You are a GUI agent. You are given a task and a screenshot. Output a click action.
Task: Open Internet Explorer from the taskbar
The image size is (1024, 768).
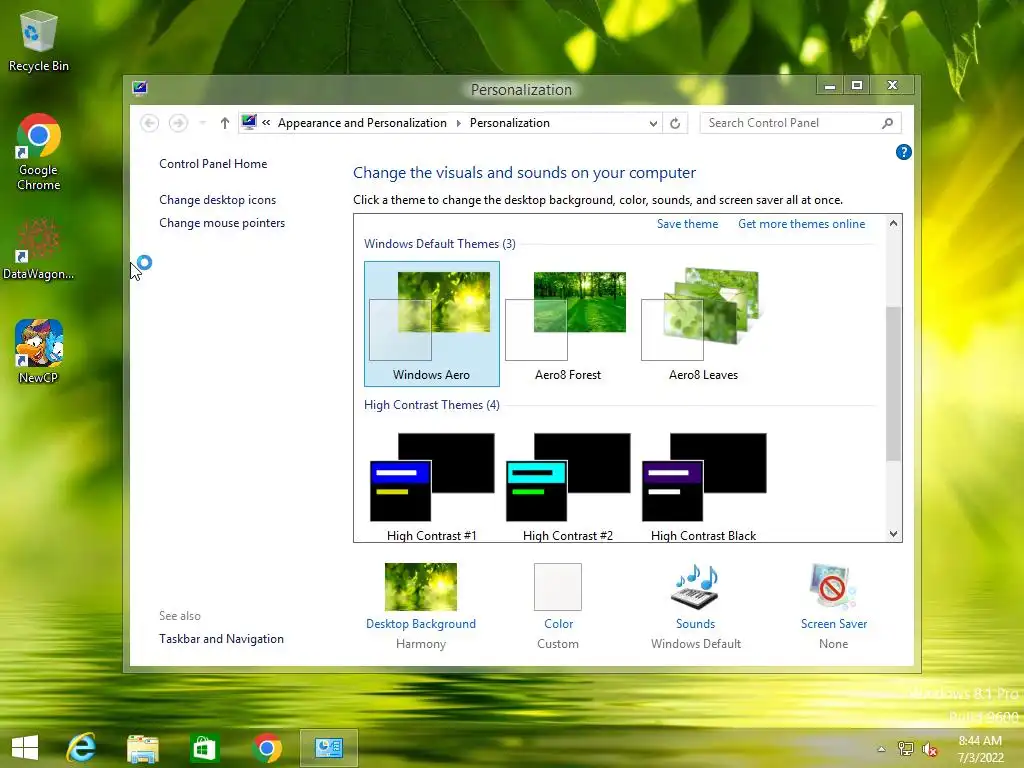tap(81, 748)
